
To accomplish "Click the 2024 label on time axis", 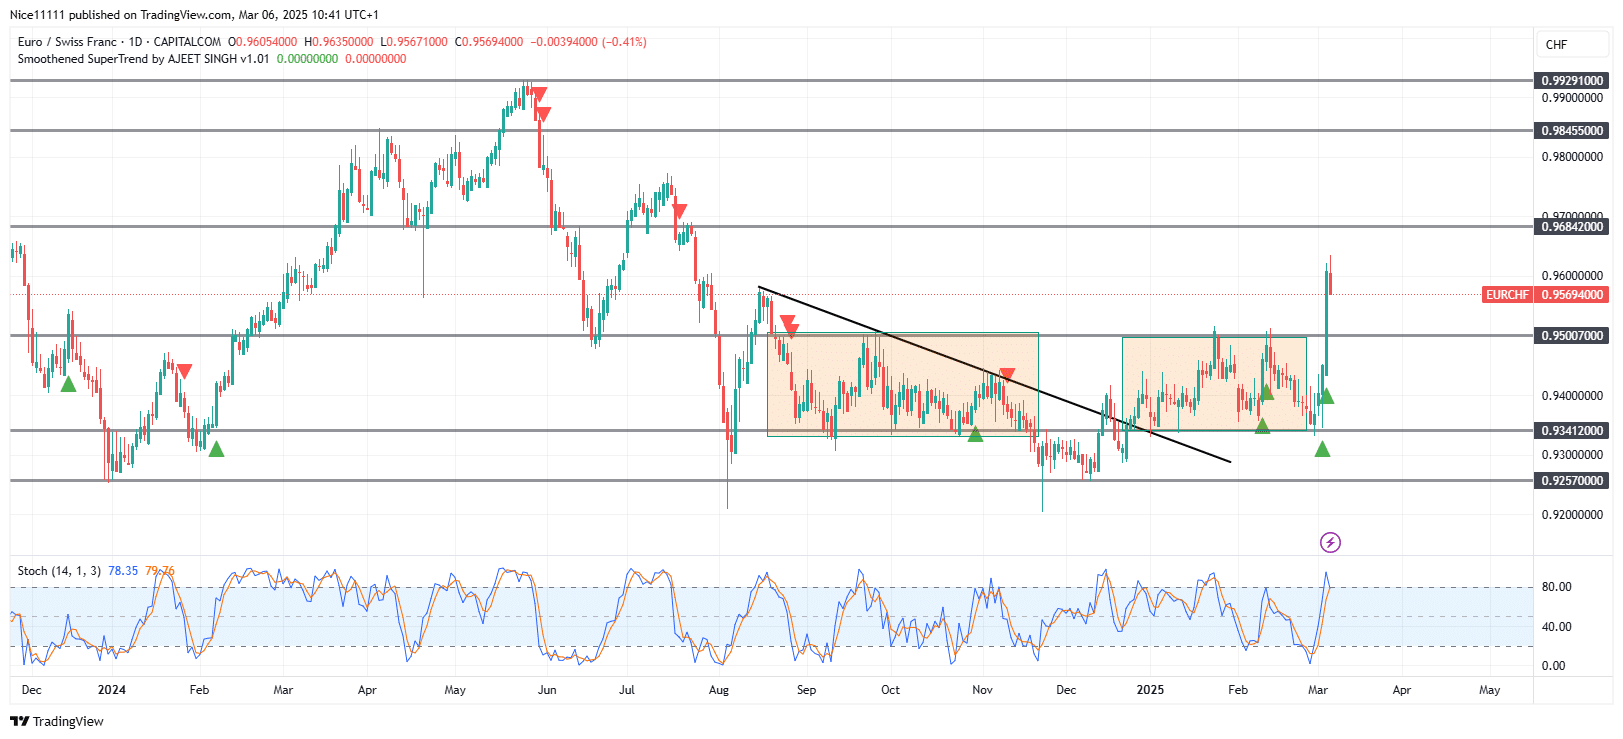I will (x=112, y=690).
